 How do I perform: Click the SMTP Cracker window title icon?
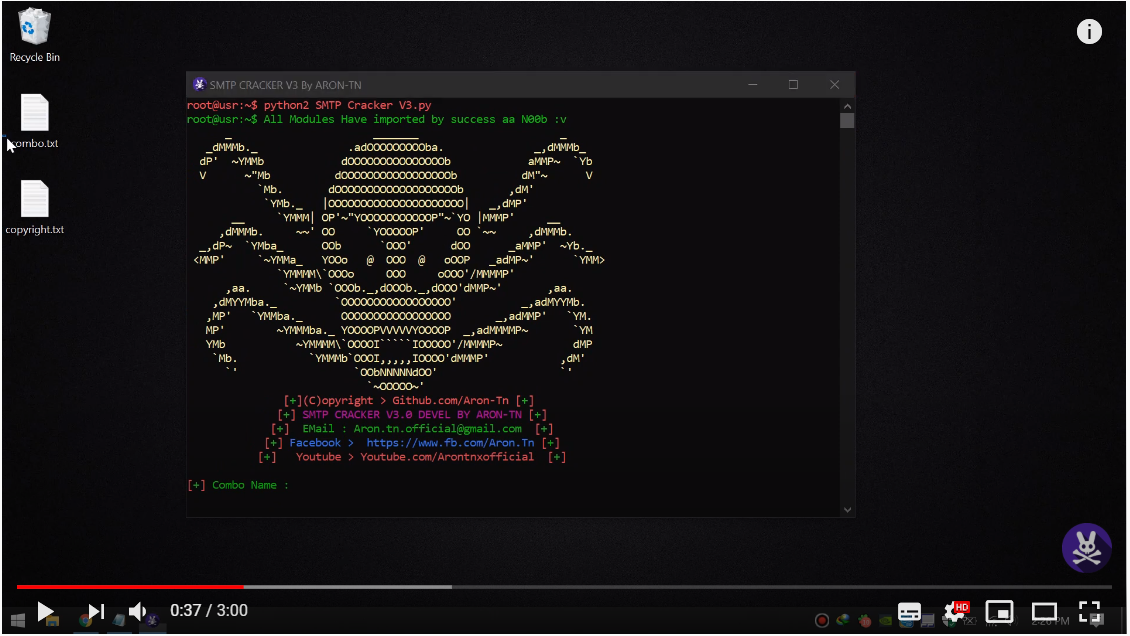(x=200, y=84)
